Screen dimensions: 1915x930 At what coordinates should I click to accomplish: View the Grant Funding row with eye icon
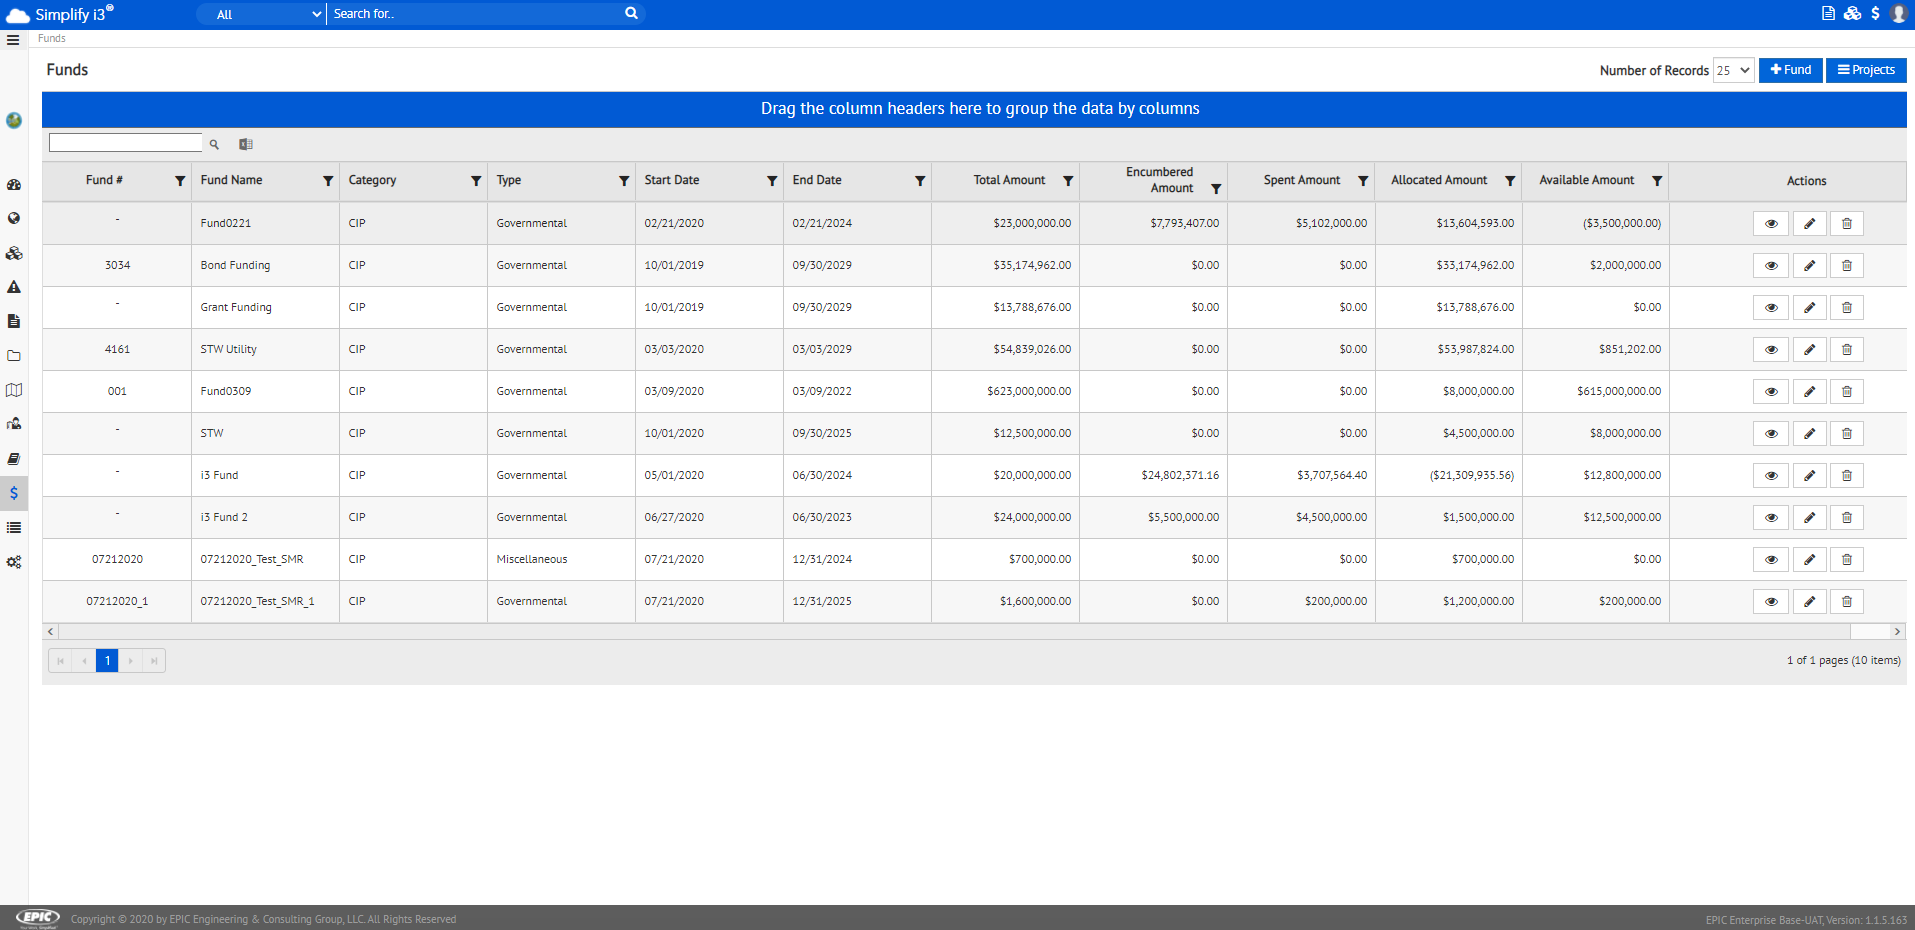click(x=1771, y=308)
